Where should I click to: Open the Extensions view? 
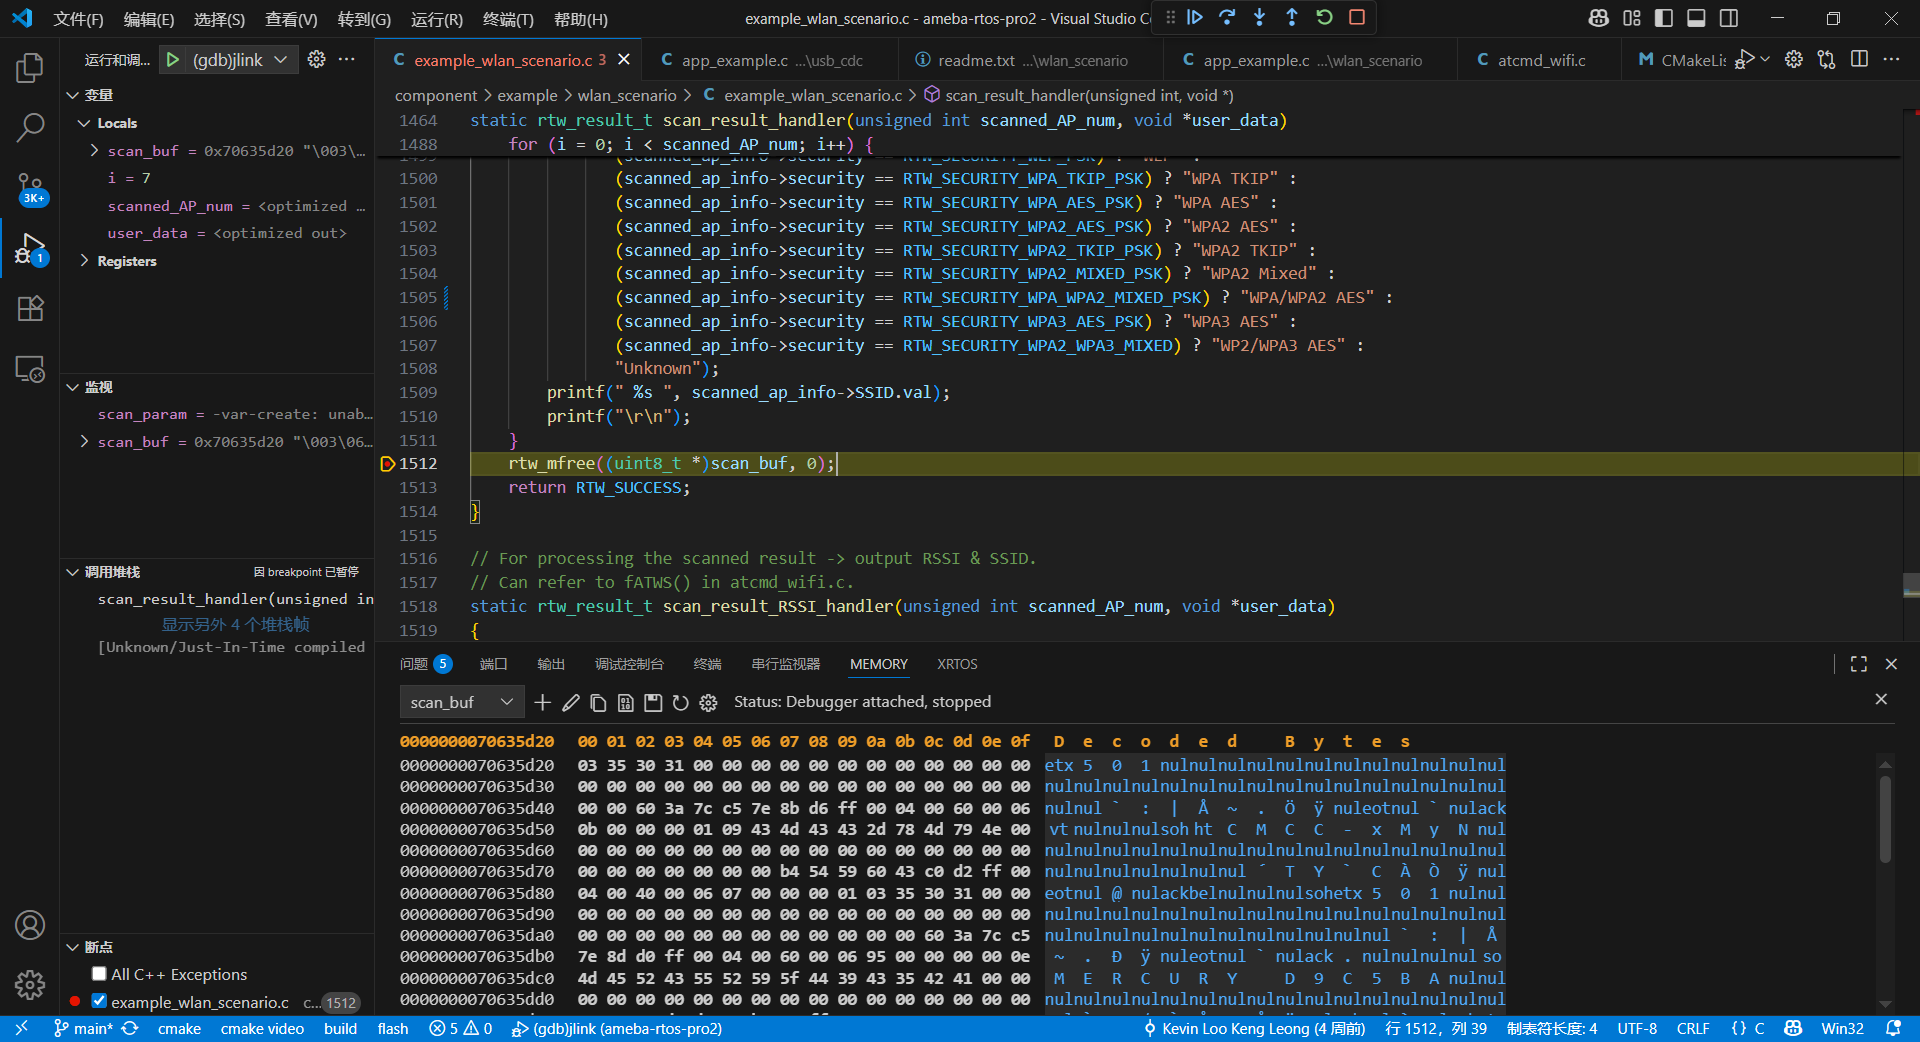pos(30,308)
